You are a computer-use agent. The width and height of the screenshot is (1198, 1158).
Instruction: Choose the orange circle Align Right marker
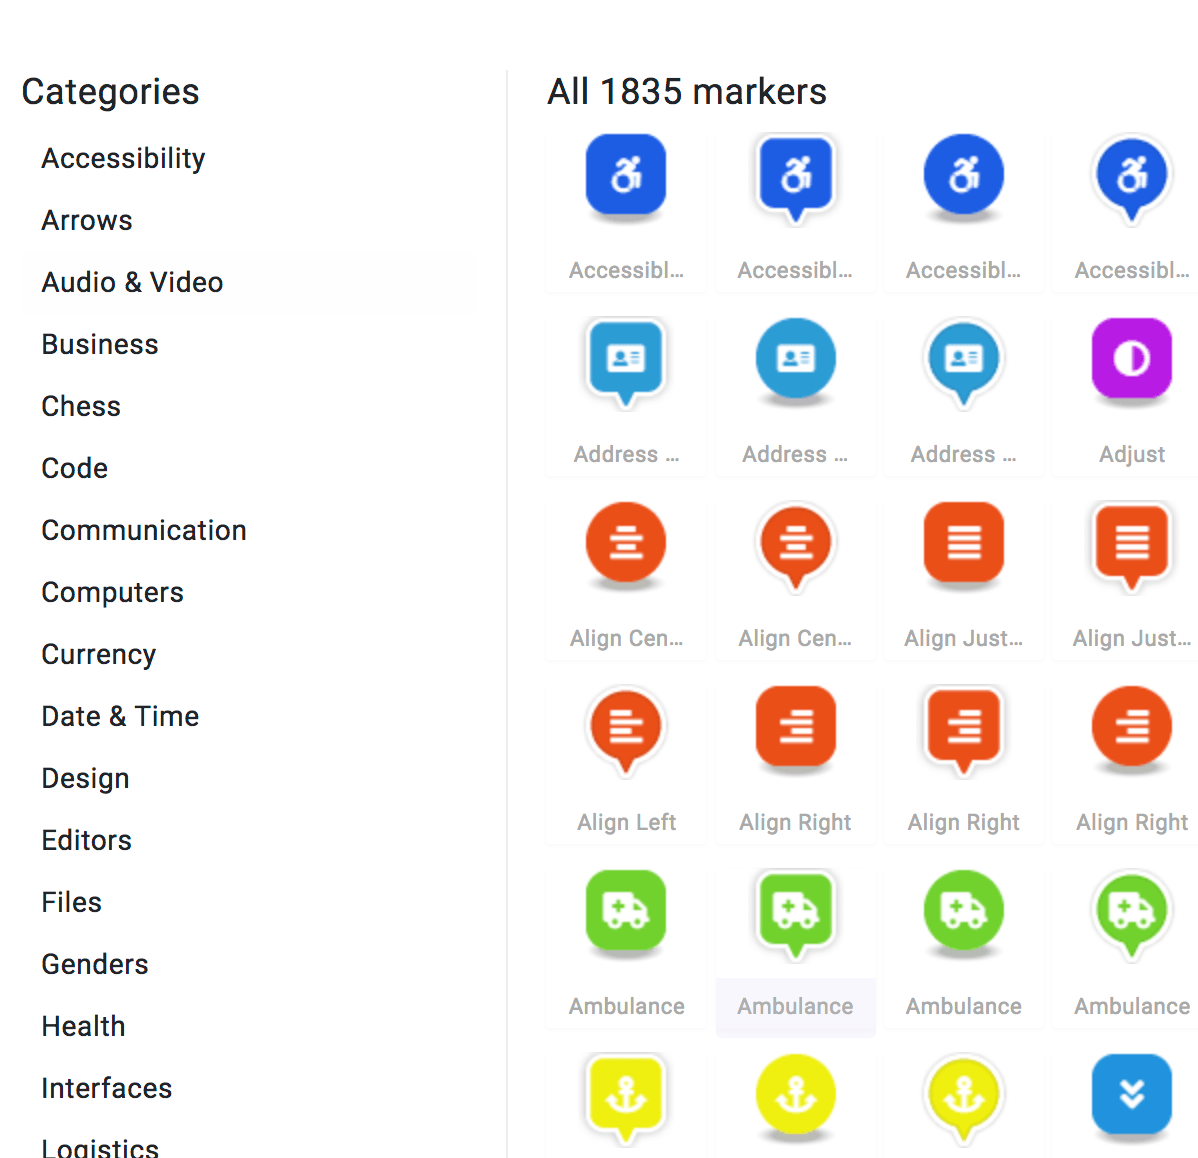click(1132, 727)
